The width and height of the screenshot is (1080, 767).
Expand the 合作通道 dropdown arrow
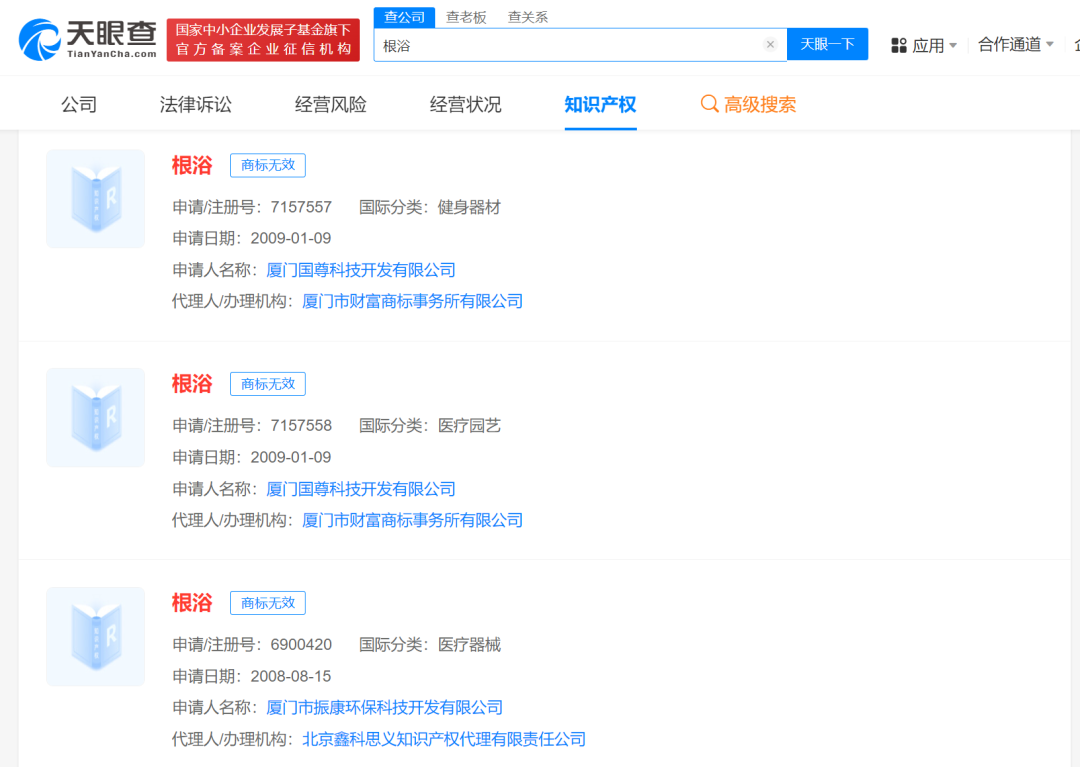pyautogui.click(x=1050, y=45)
